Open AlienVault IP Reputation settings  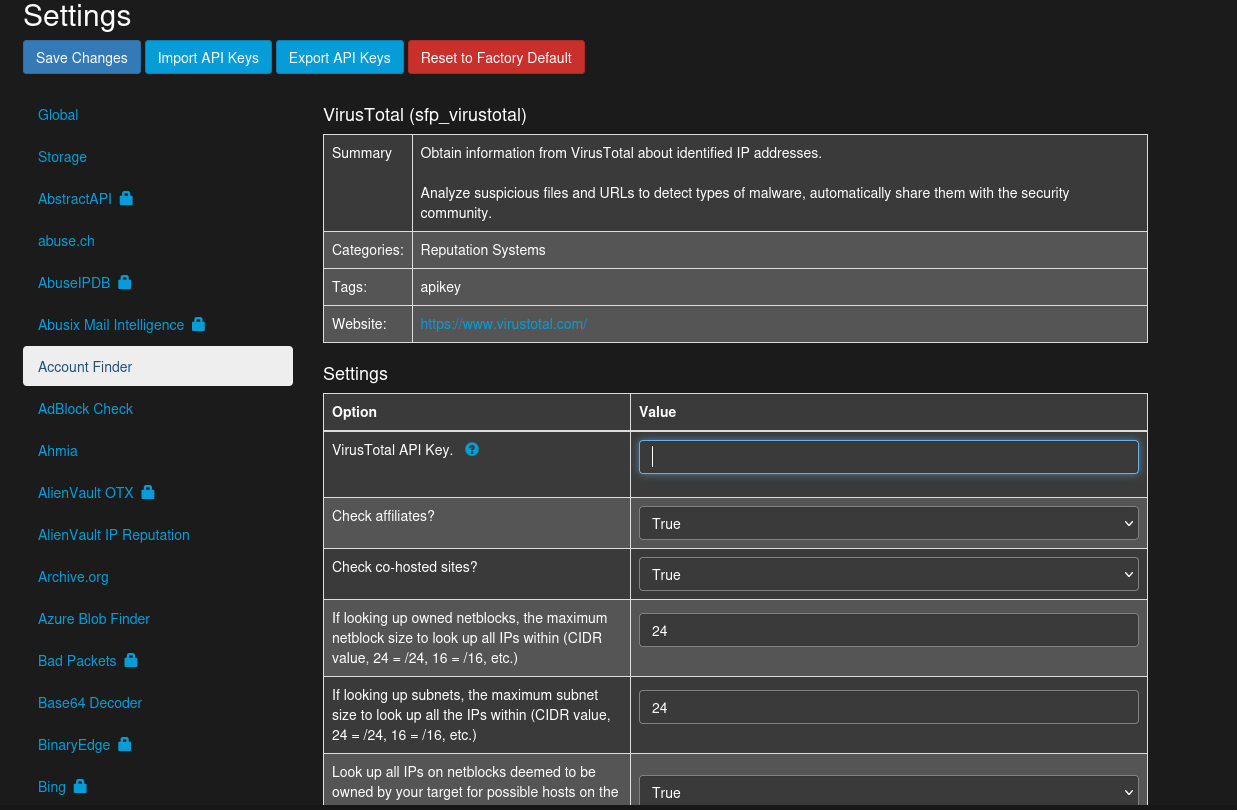click(114, 535)
